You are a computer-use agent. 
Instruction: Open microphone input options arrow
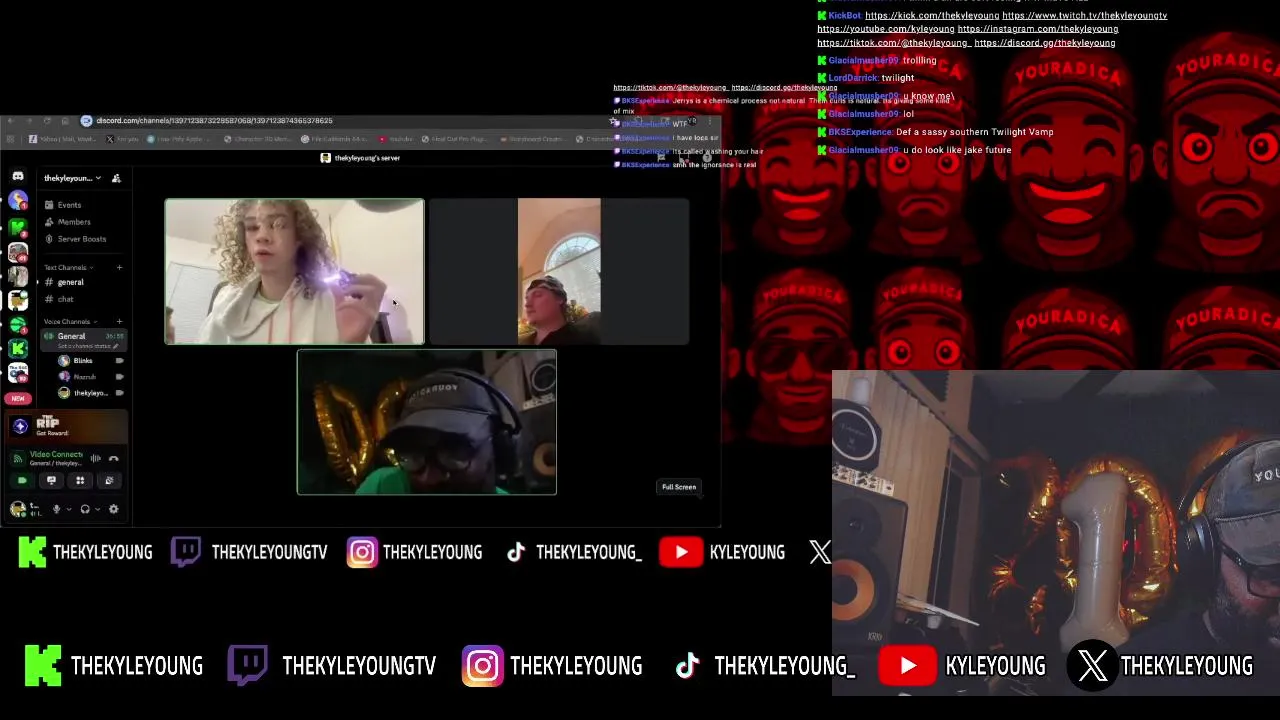(x=68, y=509)
